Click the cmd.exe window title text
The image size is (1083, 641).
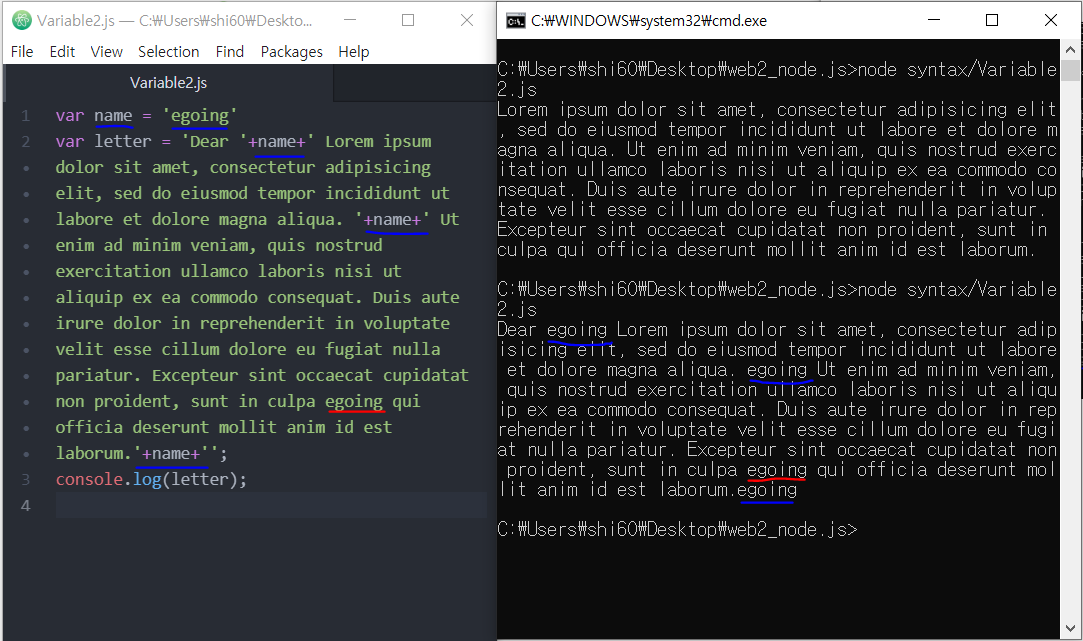[x=649, y=21]
